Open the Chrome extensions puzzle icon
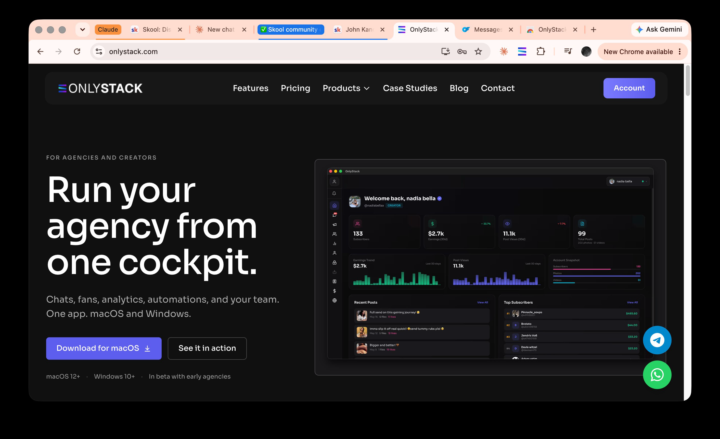This screenshot has height=439, width=720. pos(540,51)
